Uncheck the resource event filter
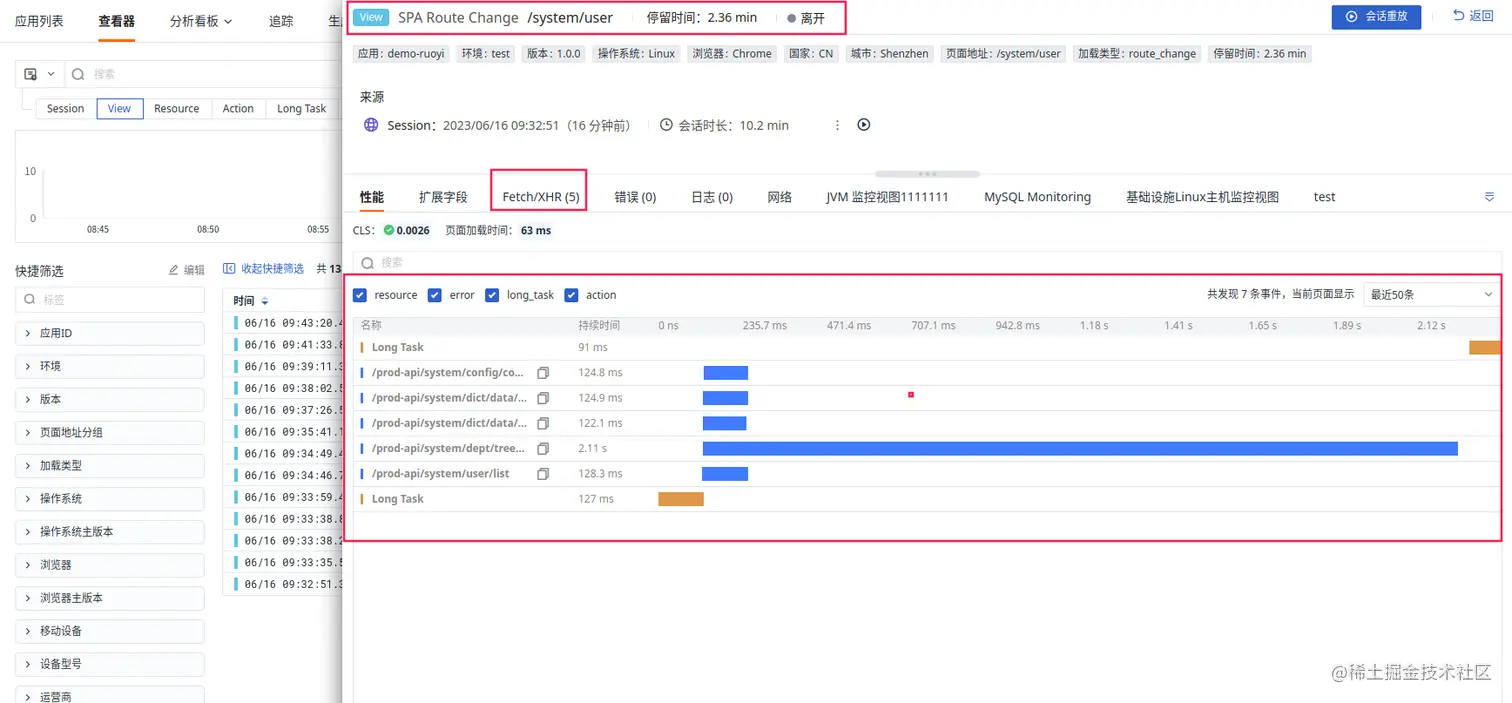 (360, 295)
